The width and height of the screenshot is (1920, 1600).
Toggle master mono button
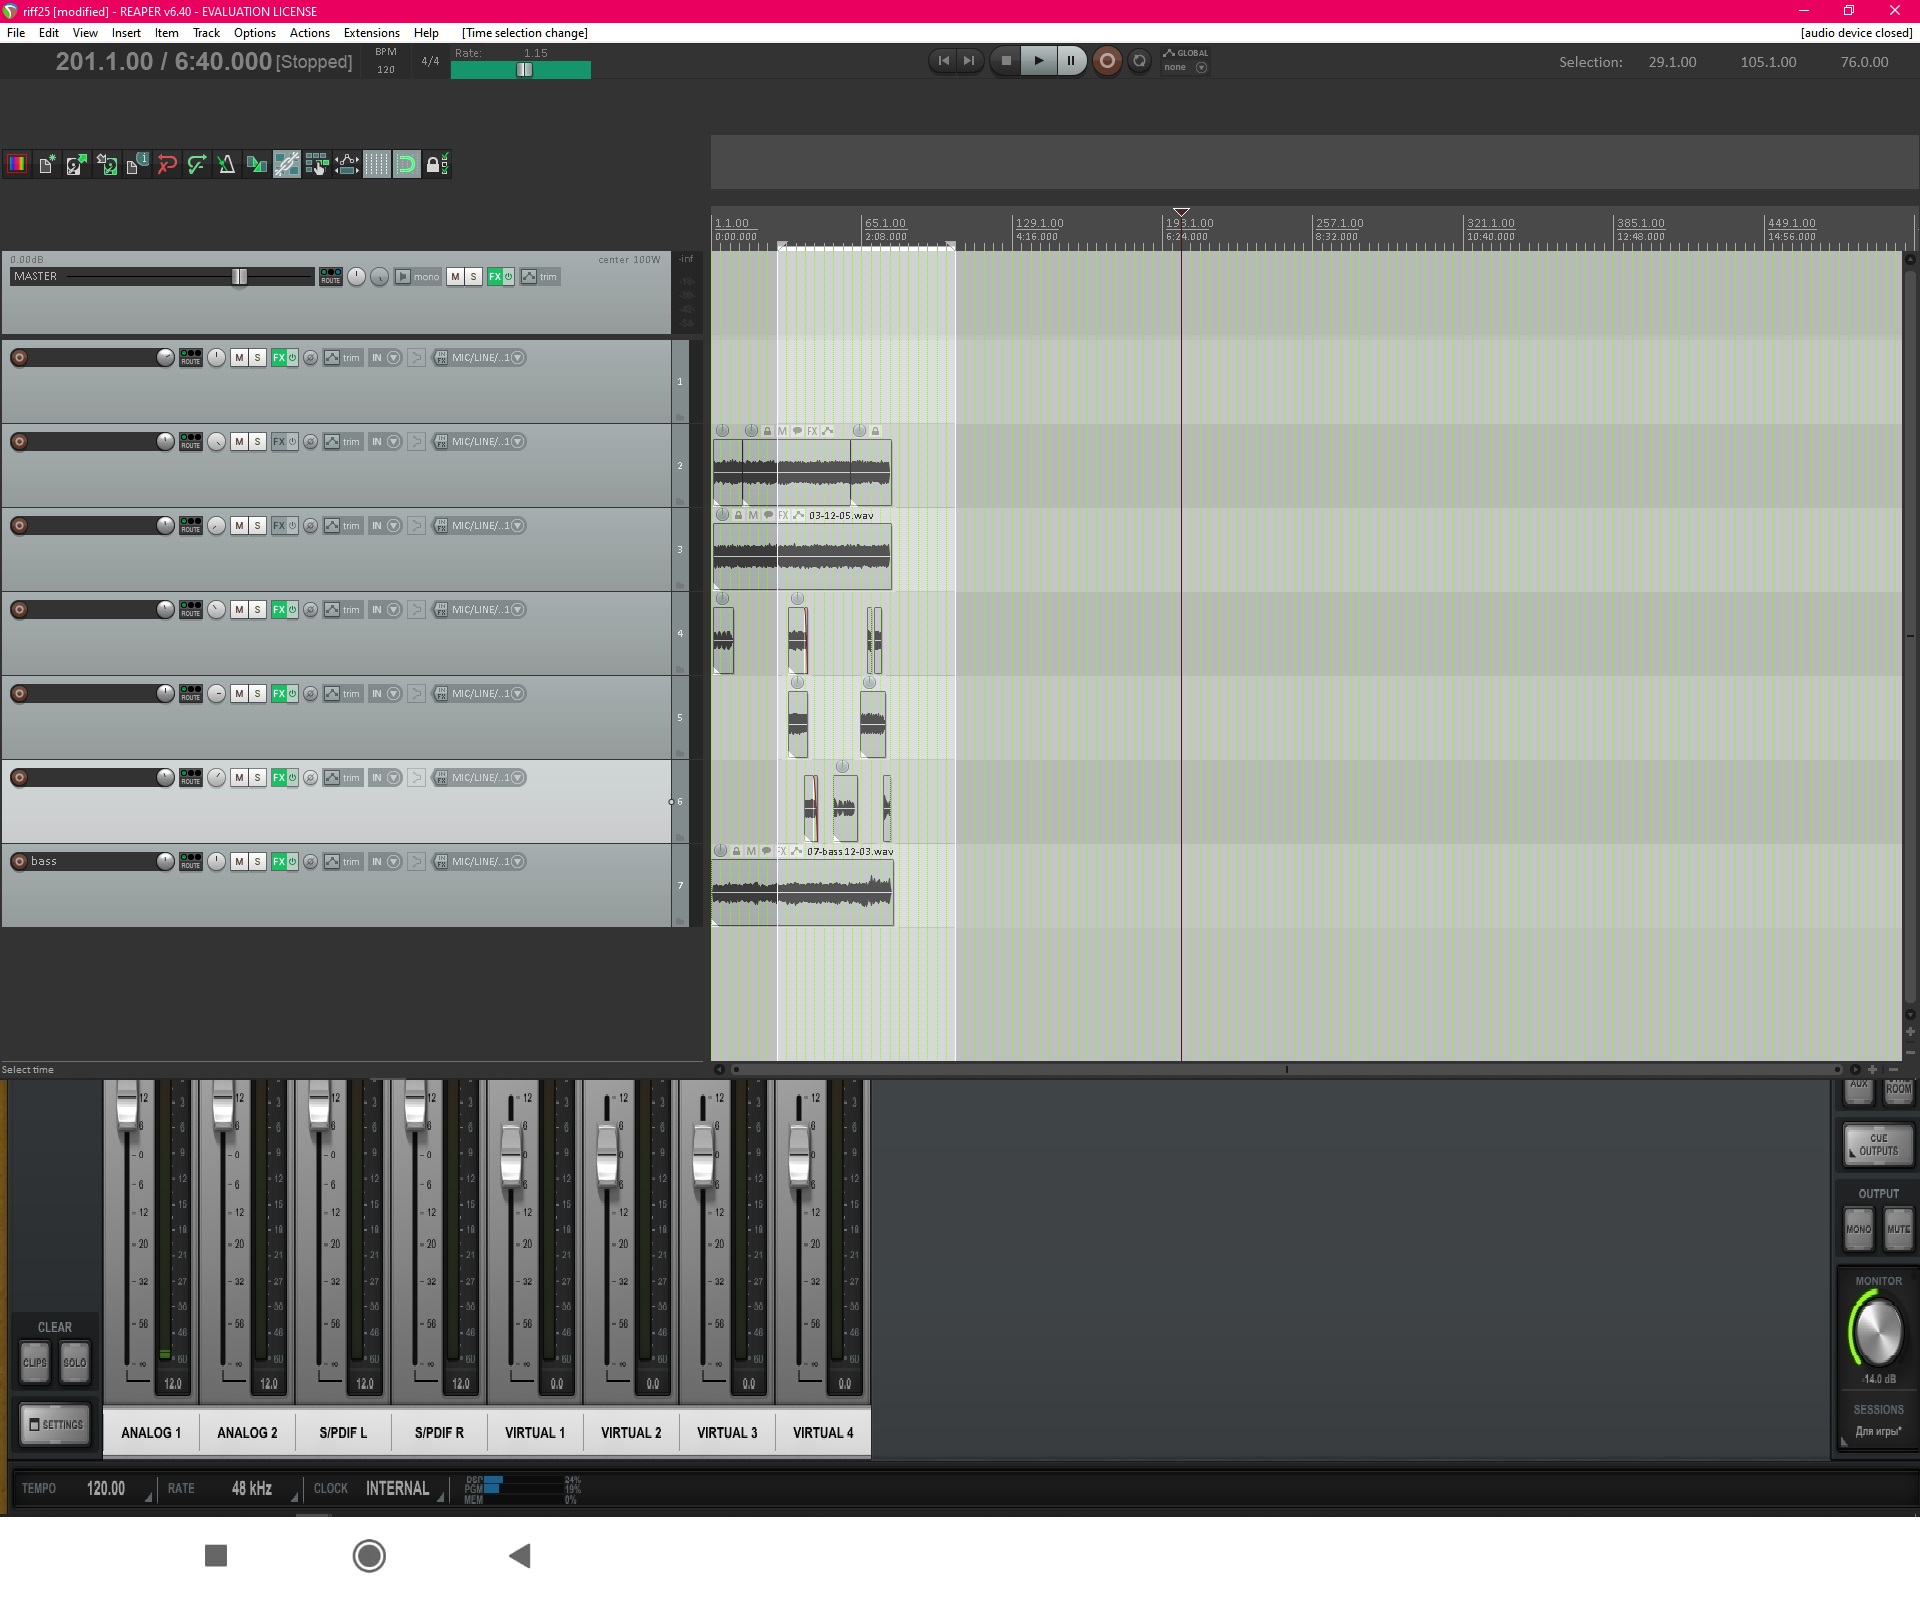tap(418, 277)
